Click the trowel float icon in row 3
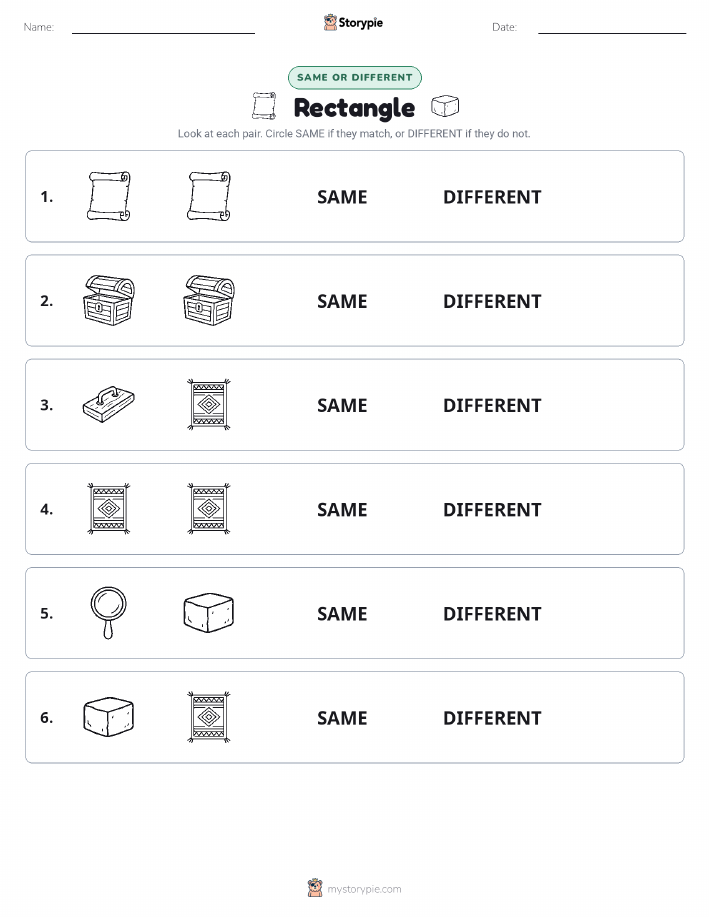The width and height of the screenshot is (709, 917). pyautogui.click(x=109, y=404)
